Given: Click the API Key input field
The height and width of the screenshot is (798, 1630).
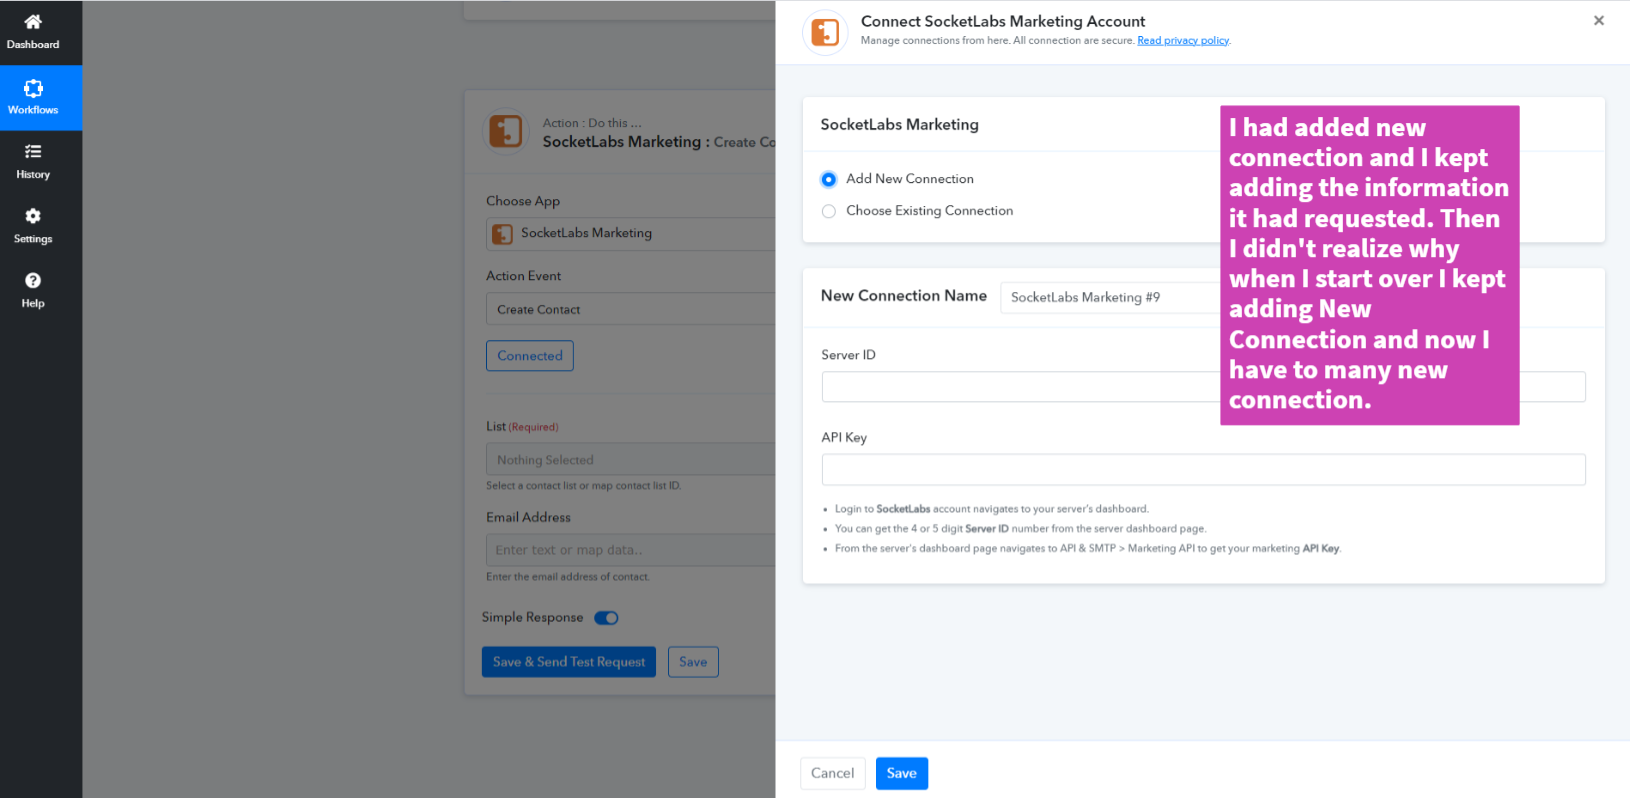Looking at the screenshot, I should [x=1204, y=470].
